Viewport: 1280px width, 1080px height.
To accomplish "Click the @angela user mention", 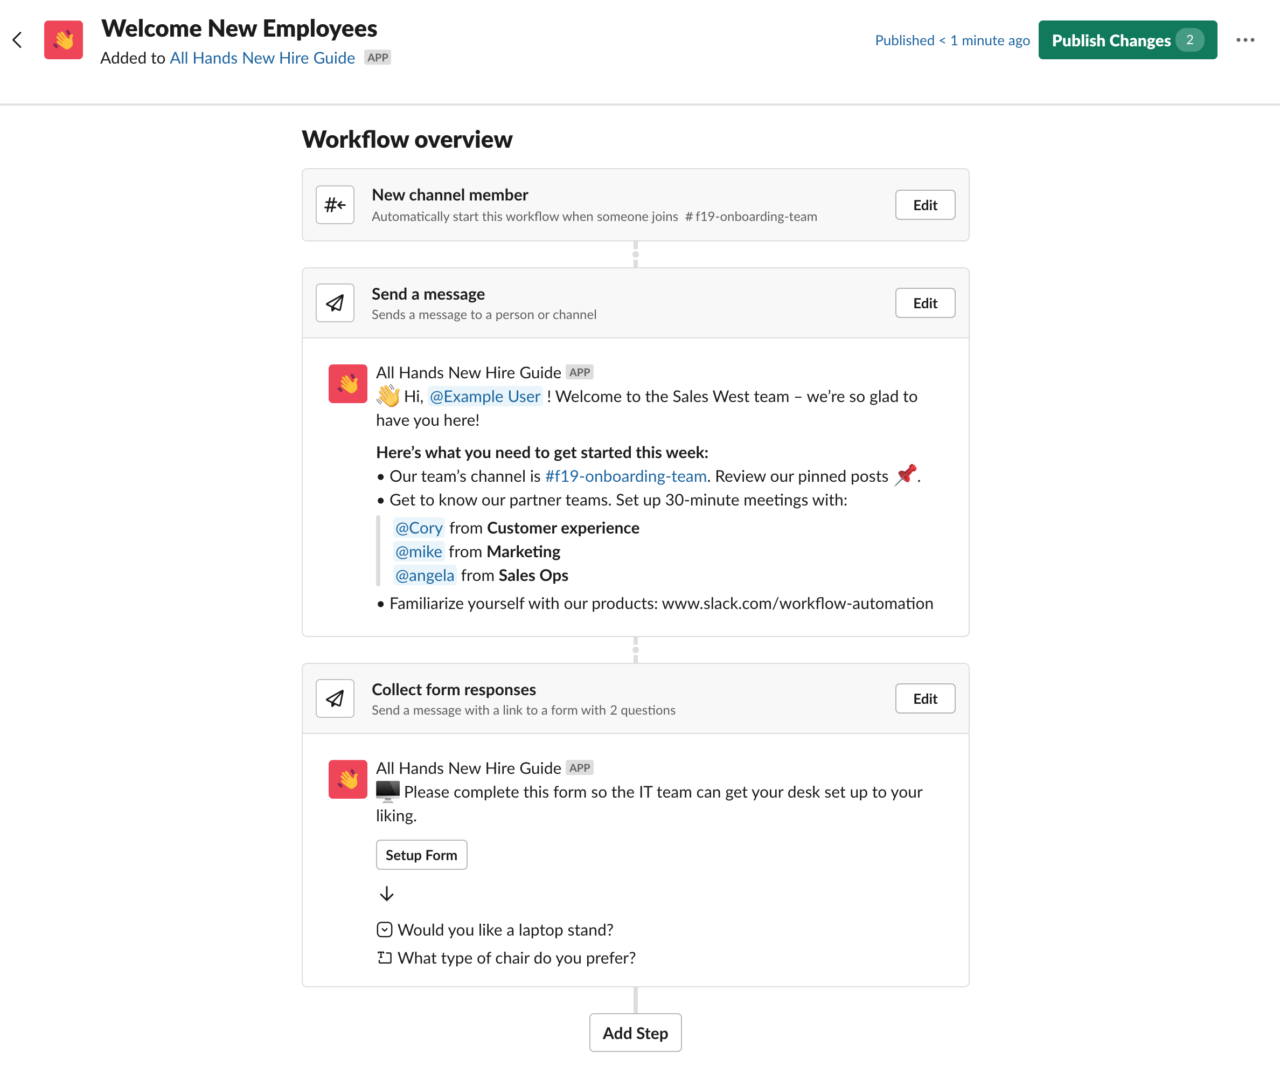I will coord(424,575).
